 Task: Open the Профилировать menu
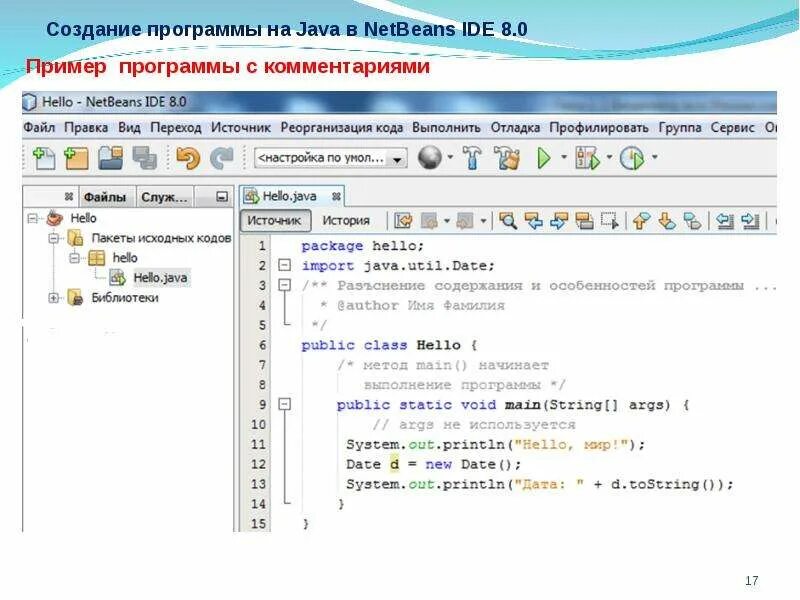[599, 128]
